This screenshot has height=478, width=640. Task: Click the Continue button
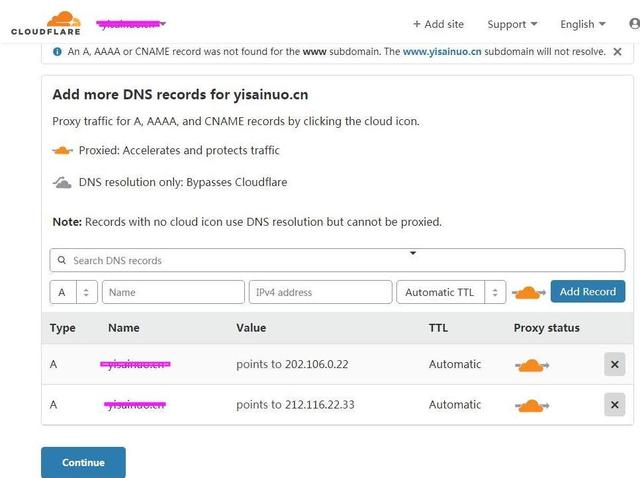click(x=83, y=462)
